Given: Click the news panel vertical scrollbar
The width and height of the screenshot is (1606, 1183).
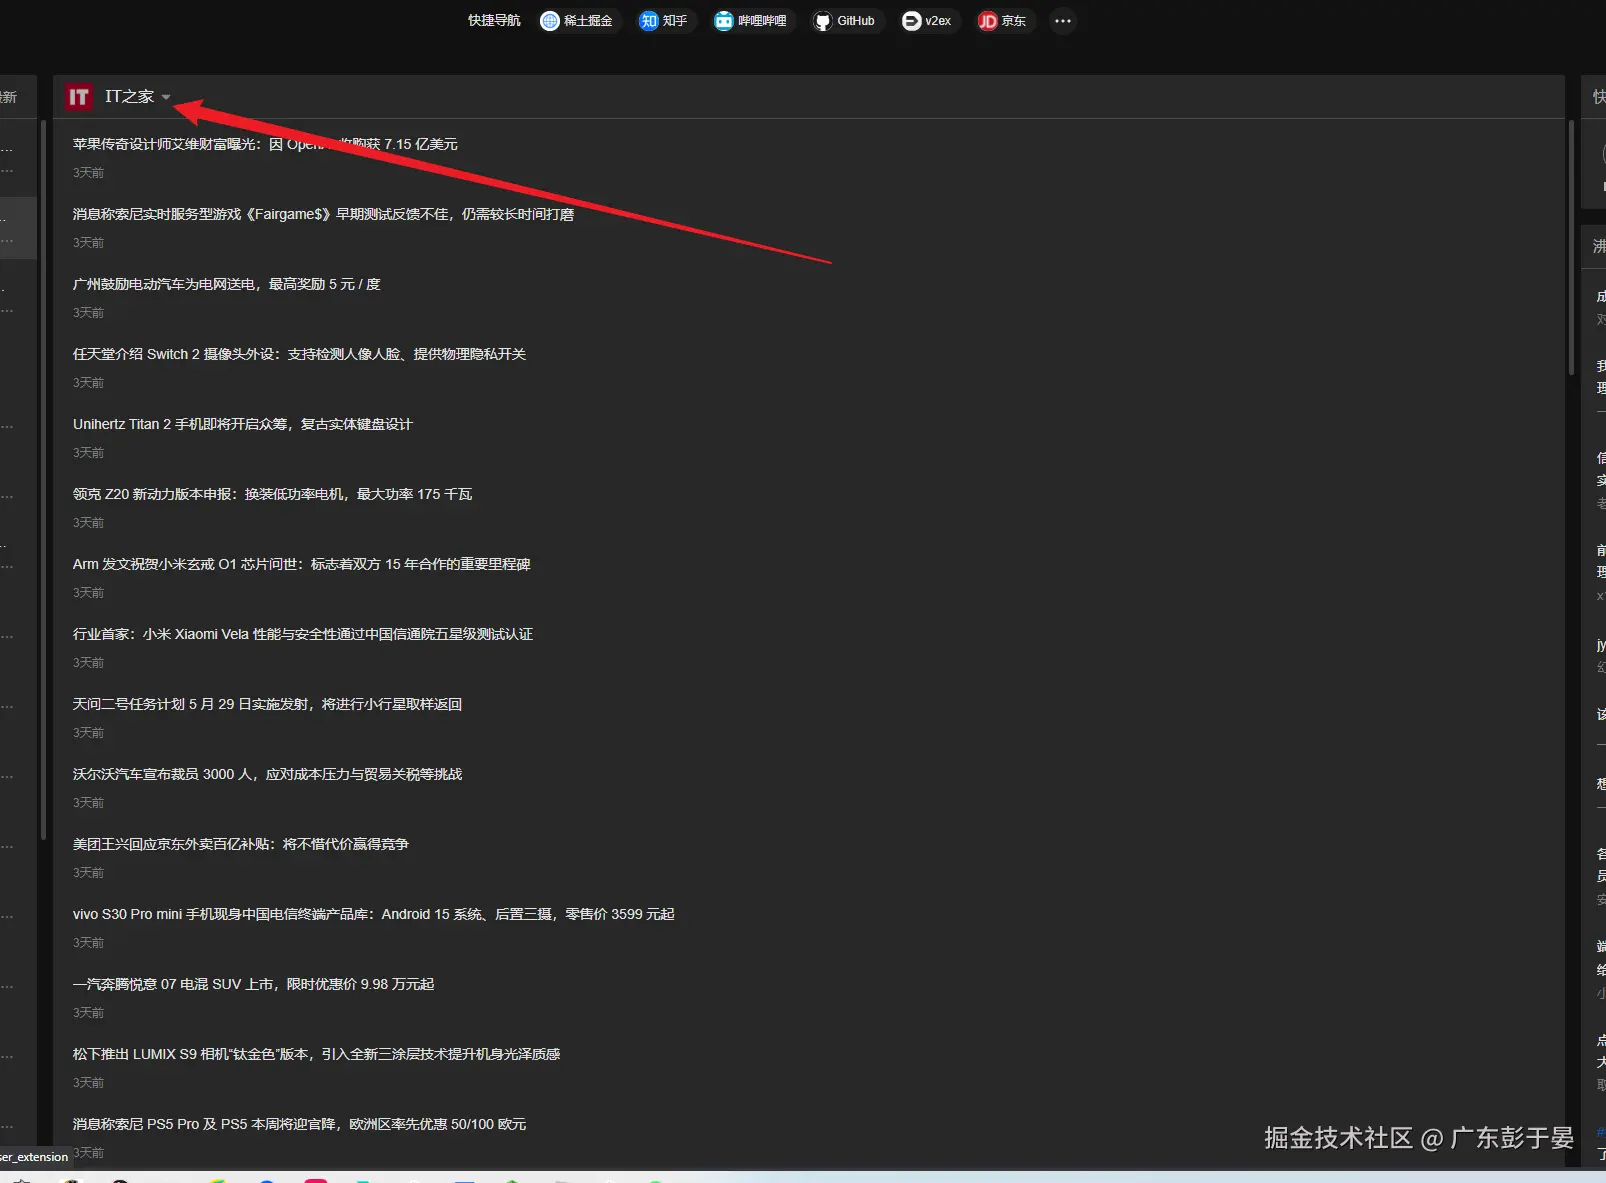Looking at the screenshot, I should (x=1571, y=250).
